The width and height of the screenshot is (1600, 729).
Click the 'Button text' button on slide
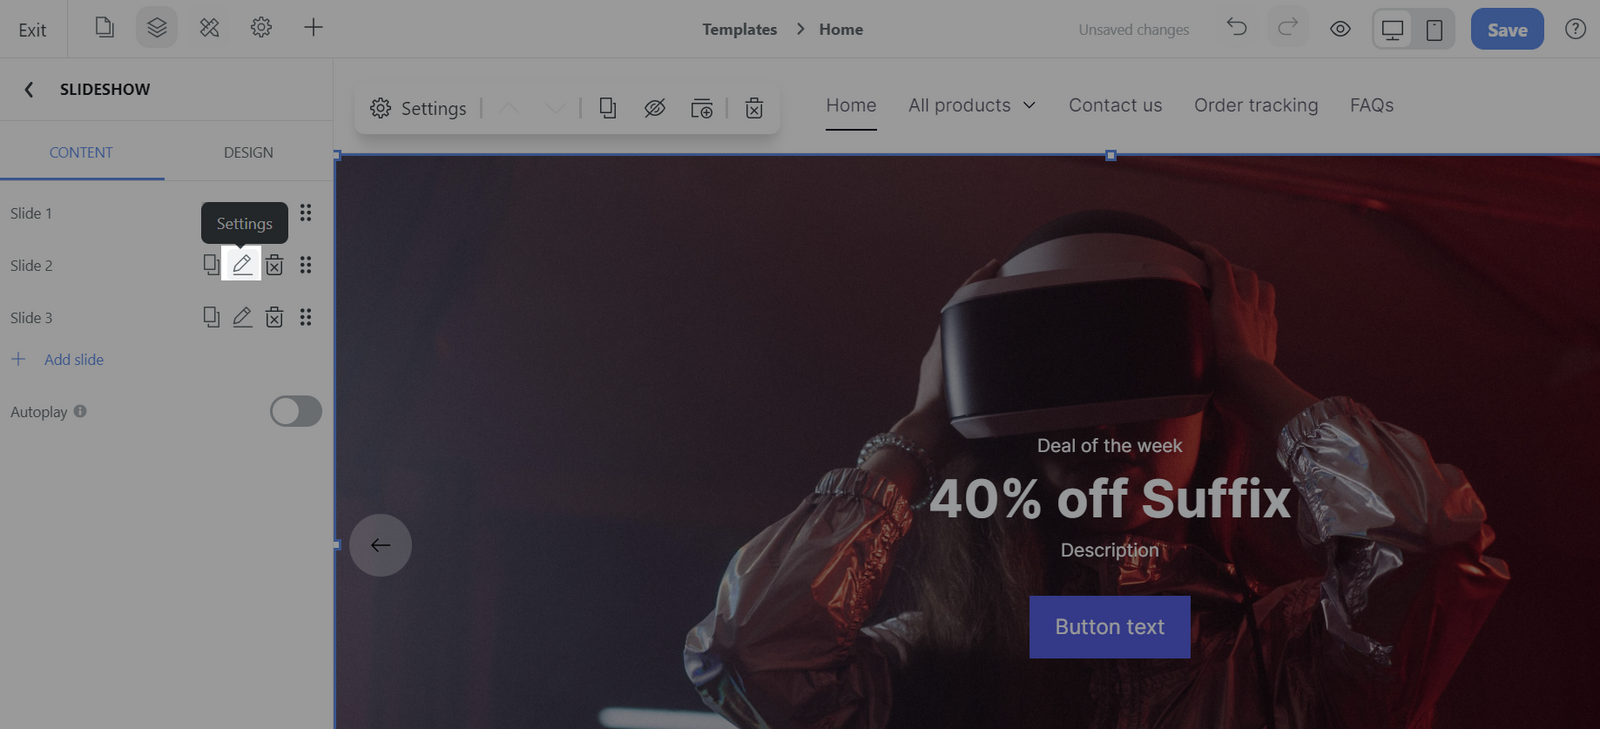pos(1110,627)
